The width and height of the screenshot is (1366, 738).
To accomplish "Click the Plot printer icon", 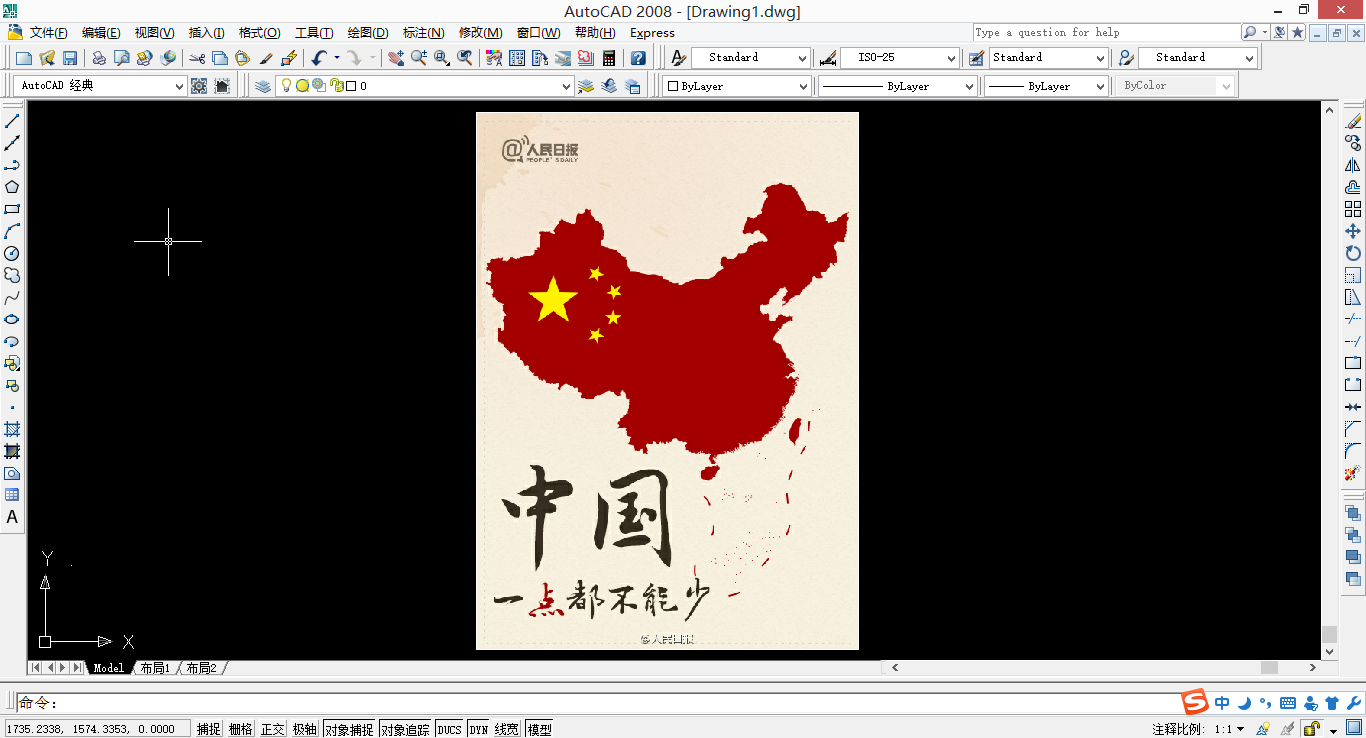I will 99,58.
